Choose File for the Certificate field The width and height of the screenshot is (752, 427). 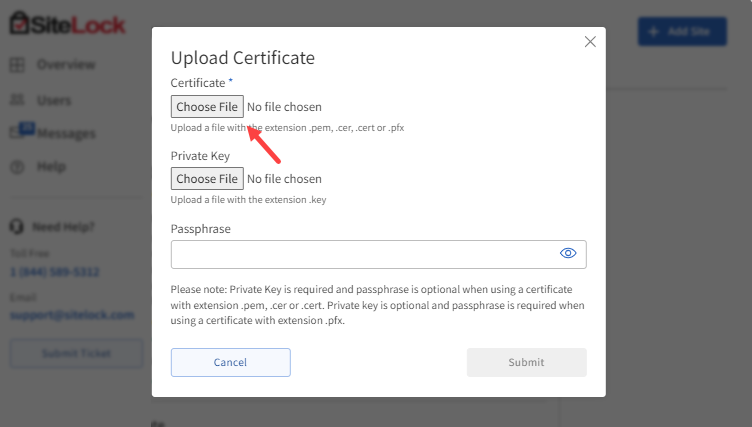pyautogui.click(x=207, y=107)
